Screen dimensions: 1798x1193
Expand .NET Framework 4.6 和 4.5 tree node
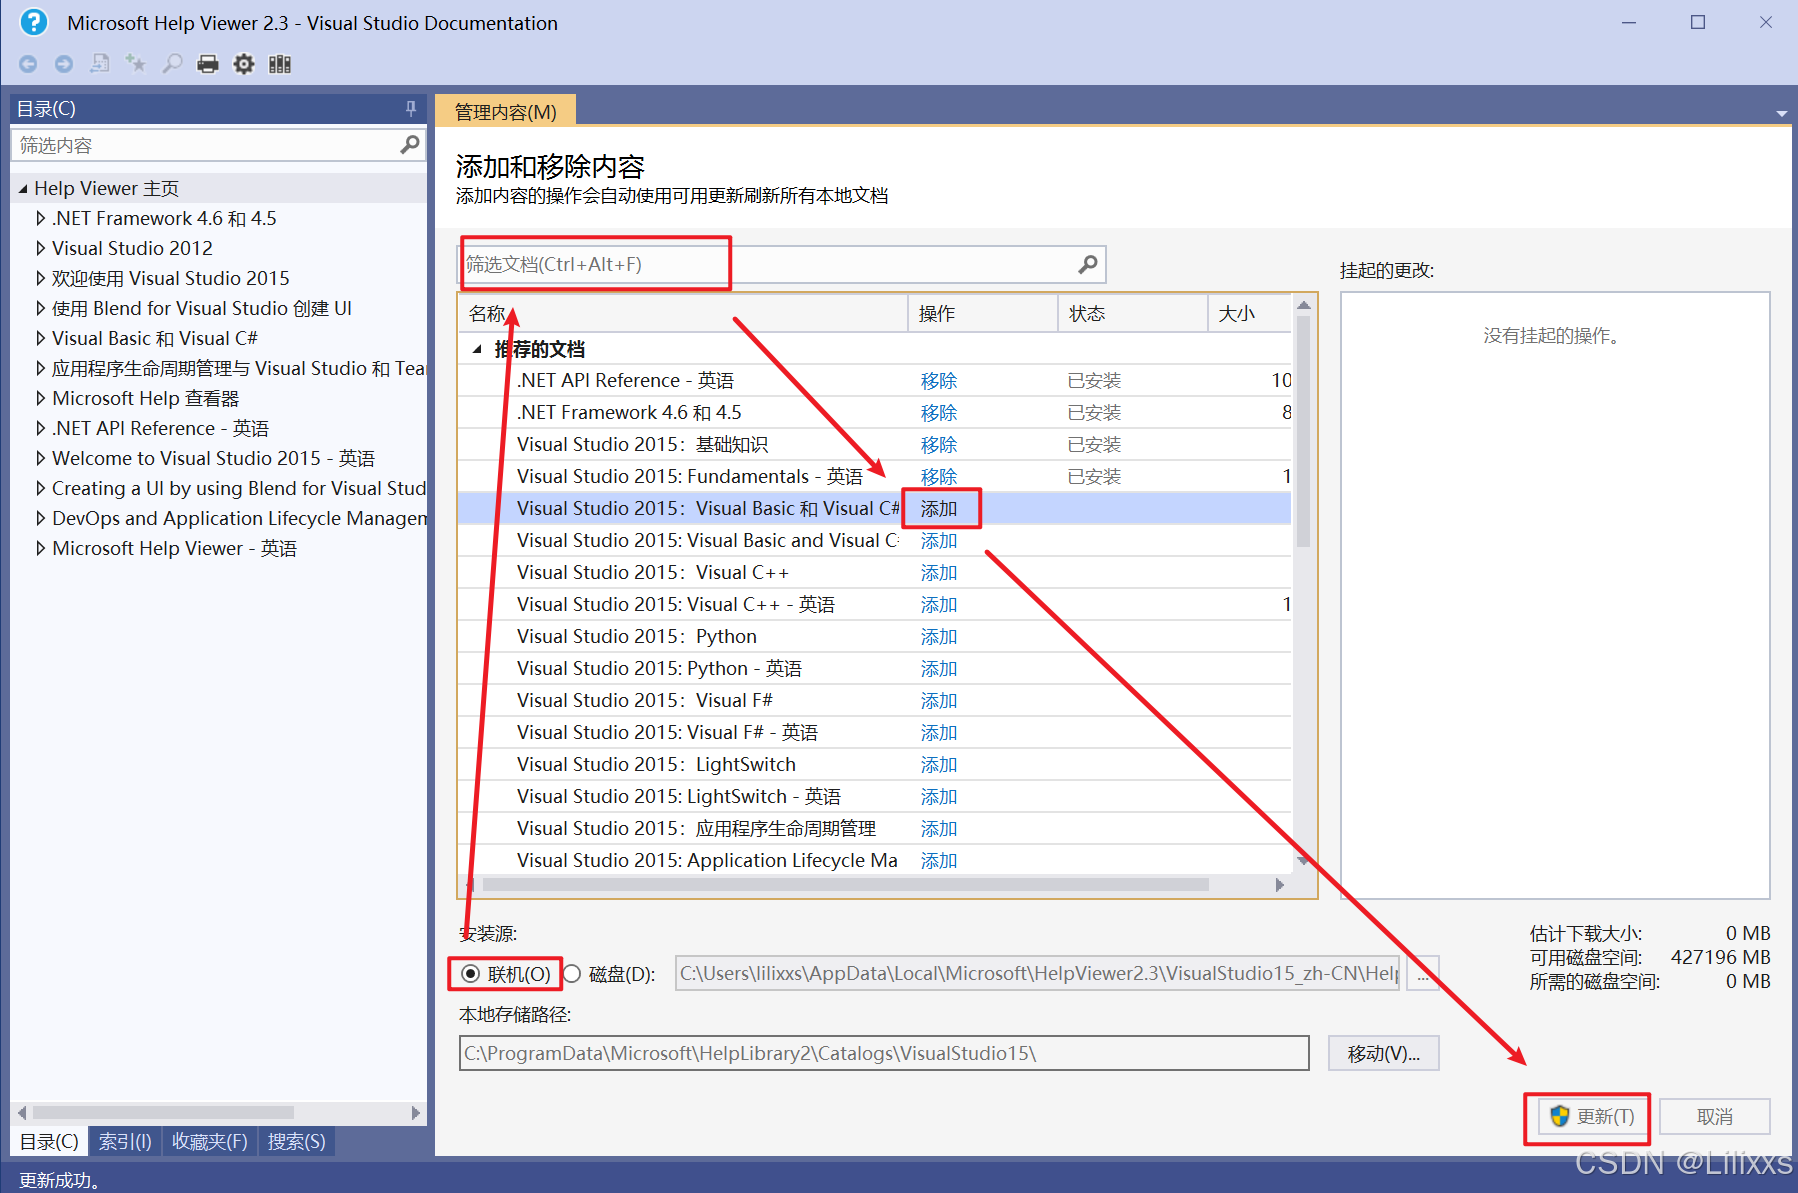click(x=41, y=218)
